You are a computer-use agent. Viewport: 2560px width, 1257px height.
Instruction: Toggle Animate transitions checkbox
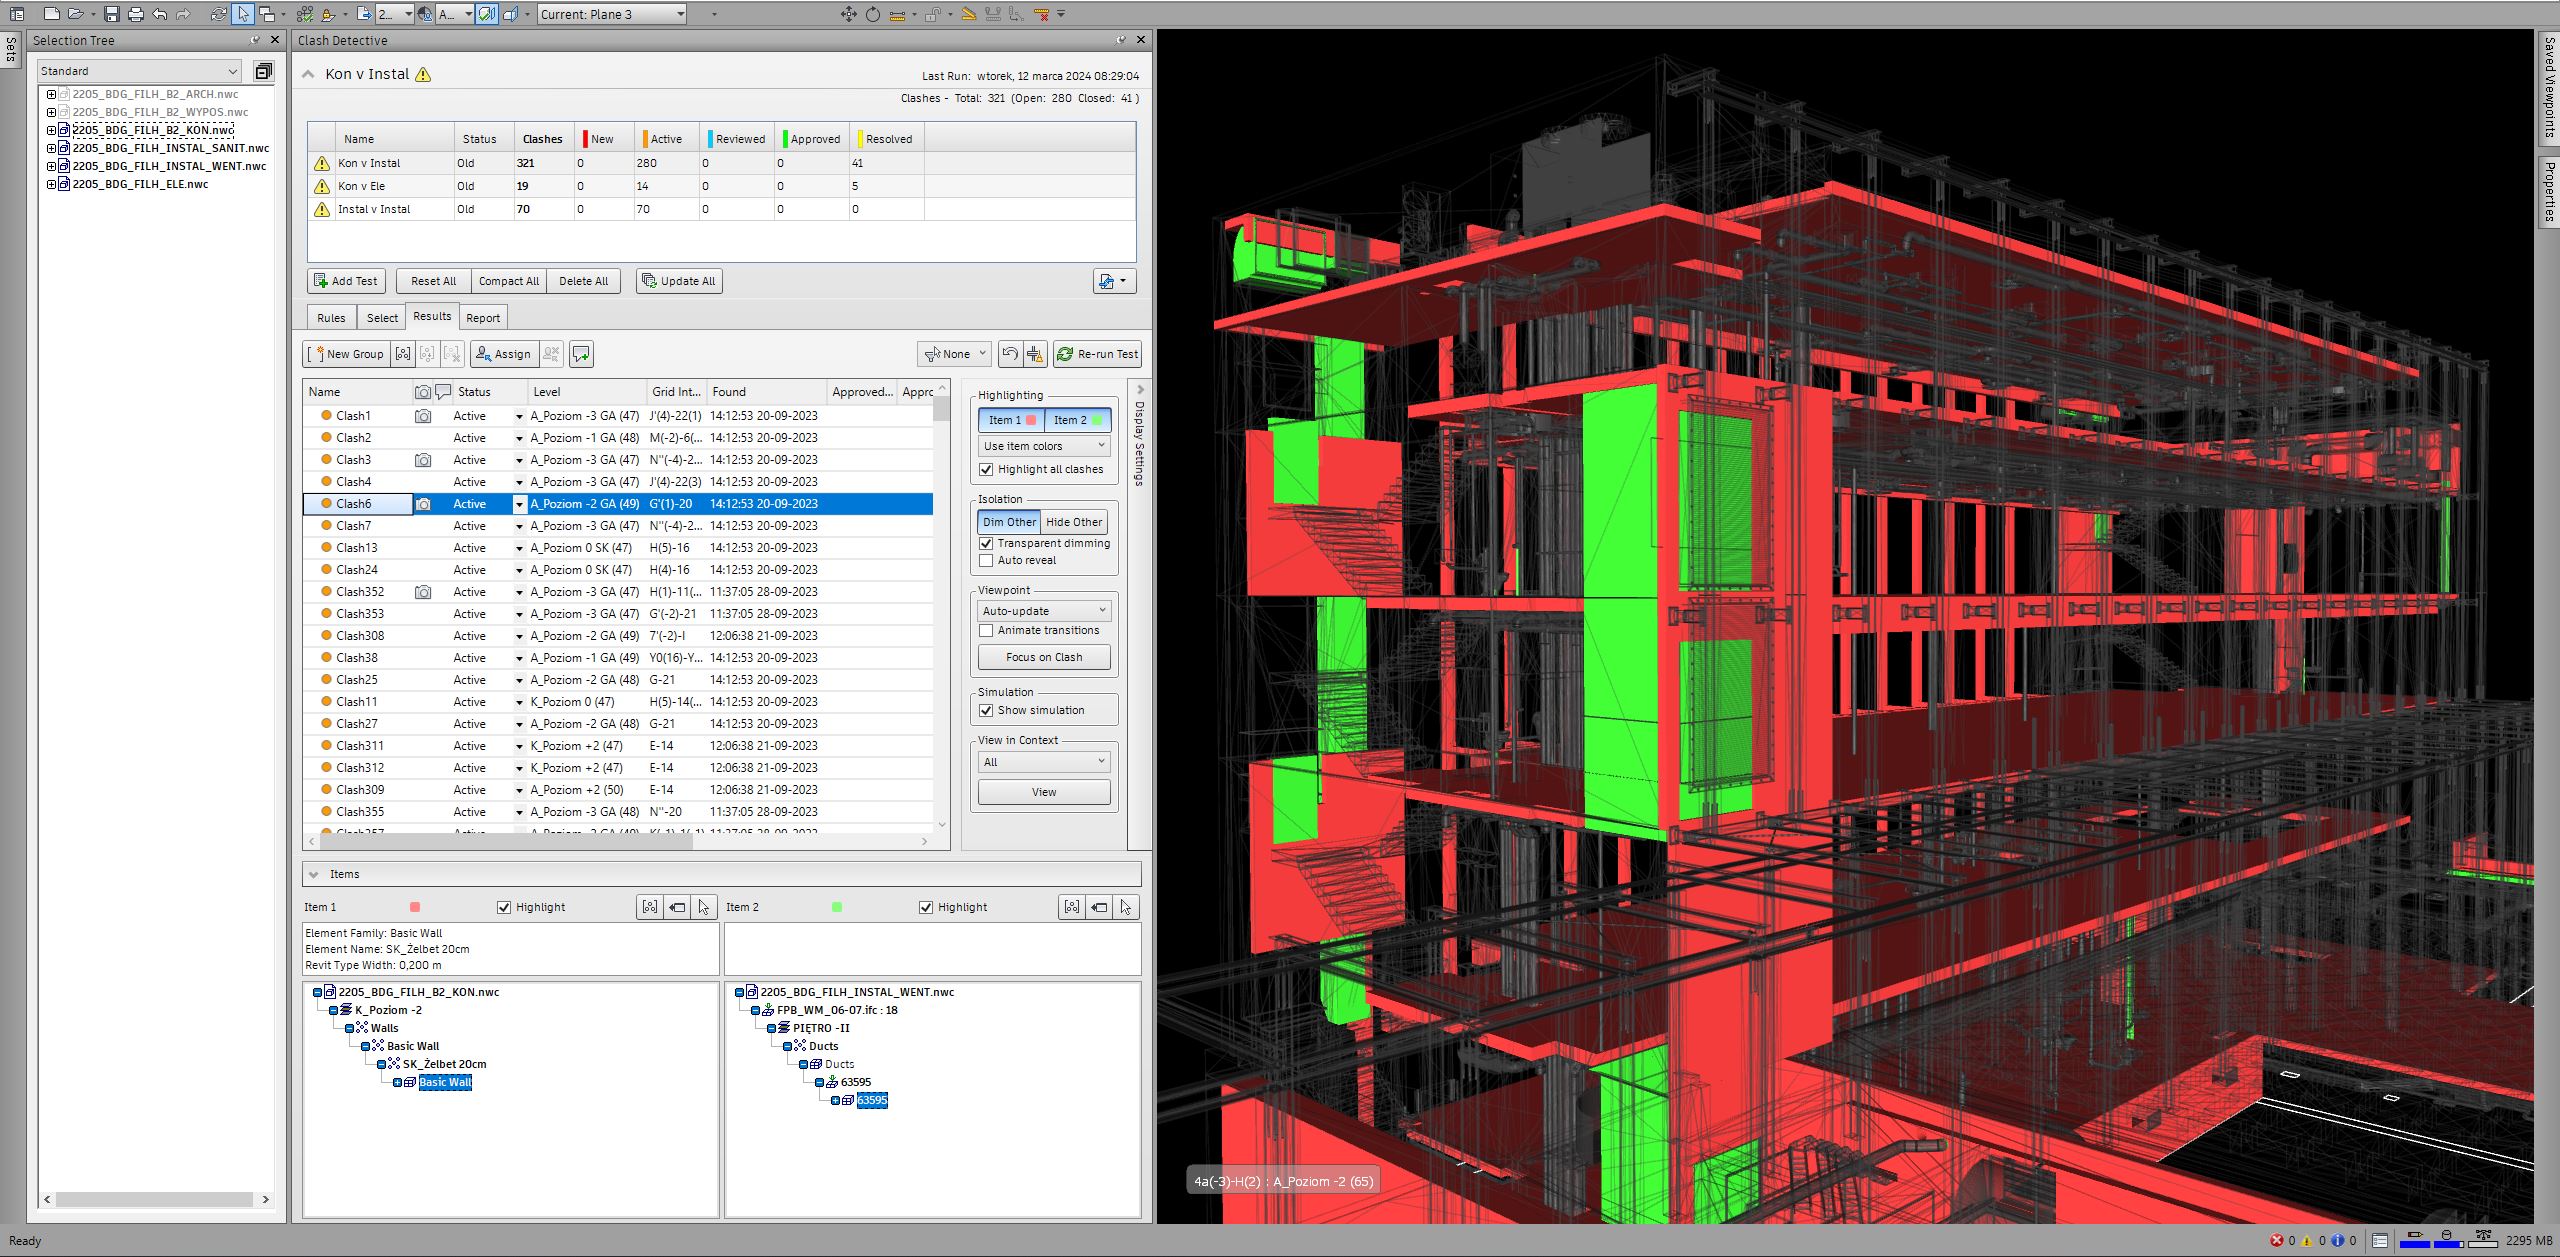(986, 630)
